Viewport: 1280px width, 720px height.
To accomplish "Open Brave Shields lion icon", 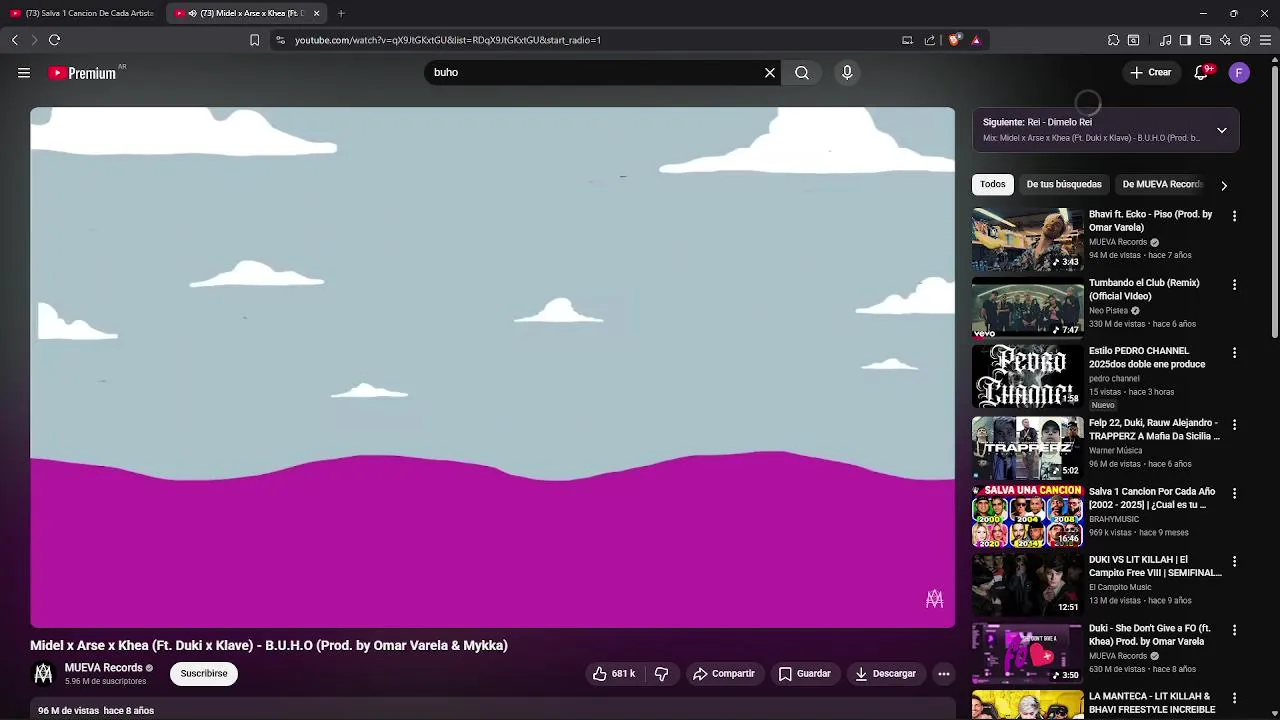I will point(954,40).
